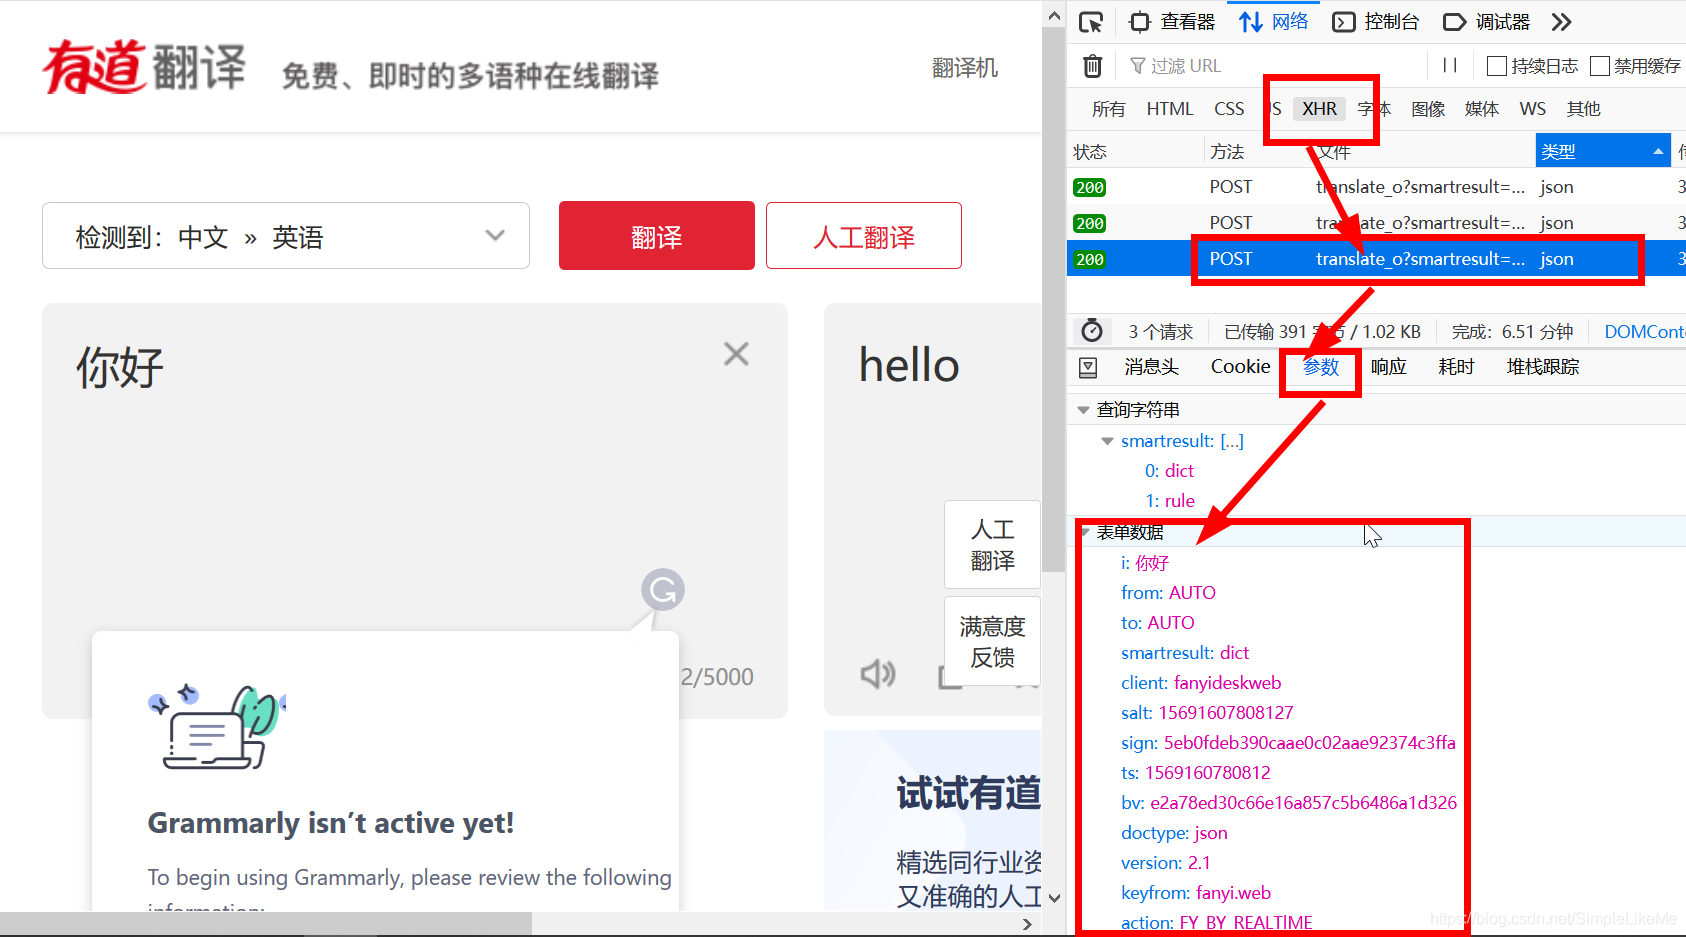
Task: Click the performance analysis stopwatch icon
Action: (1092, 331)
